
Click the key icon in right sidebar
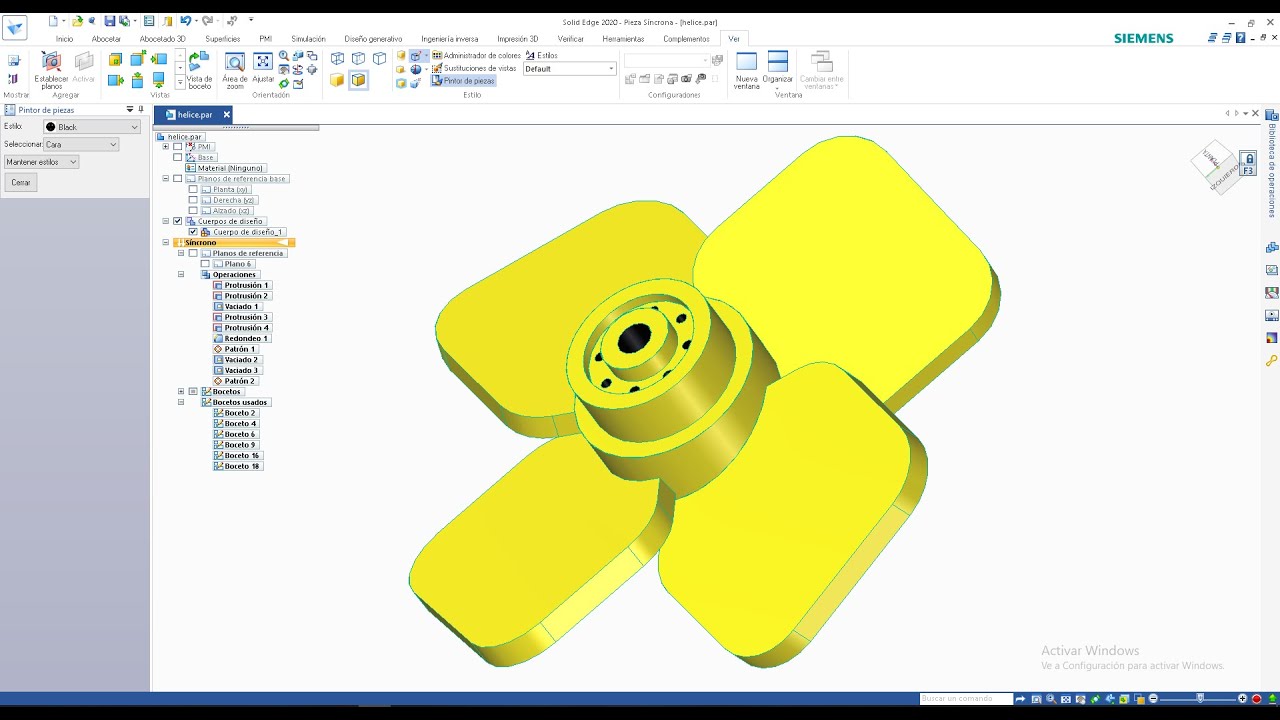[1272, 360]
